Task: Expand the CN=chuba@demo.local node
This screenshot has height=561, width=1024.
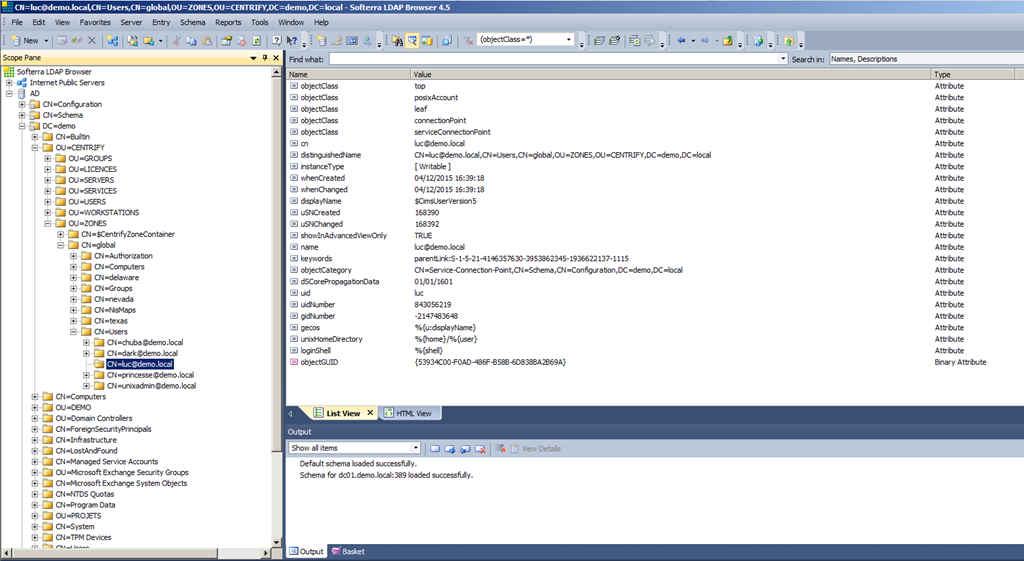Action: [86, 343]
